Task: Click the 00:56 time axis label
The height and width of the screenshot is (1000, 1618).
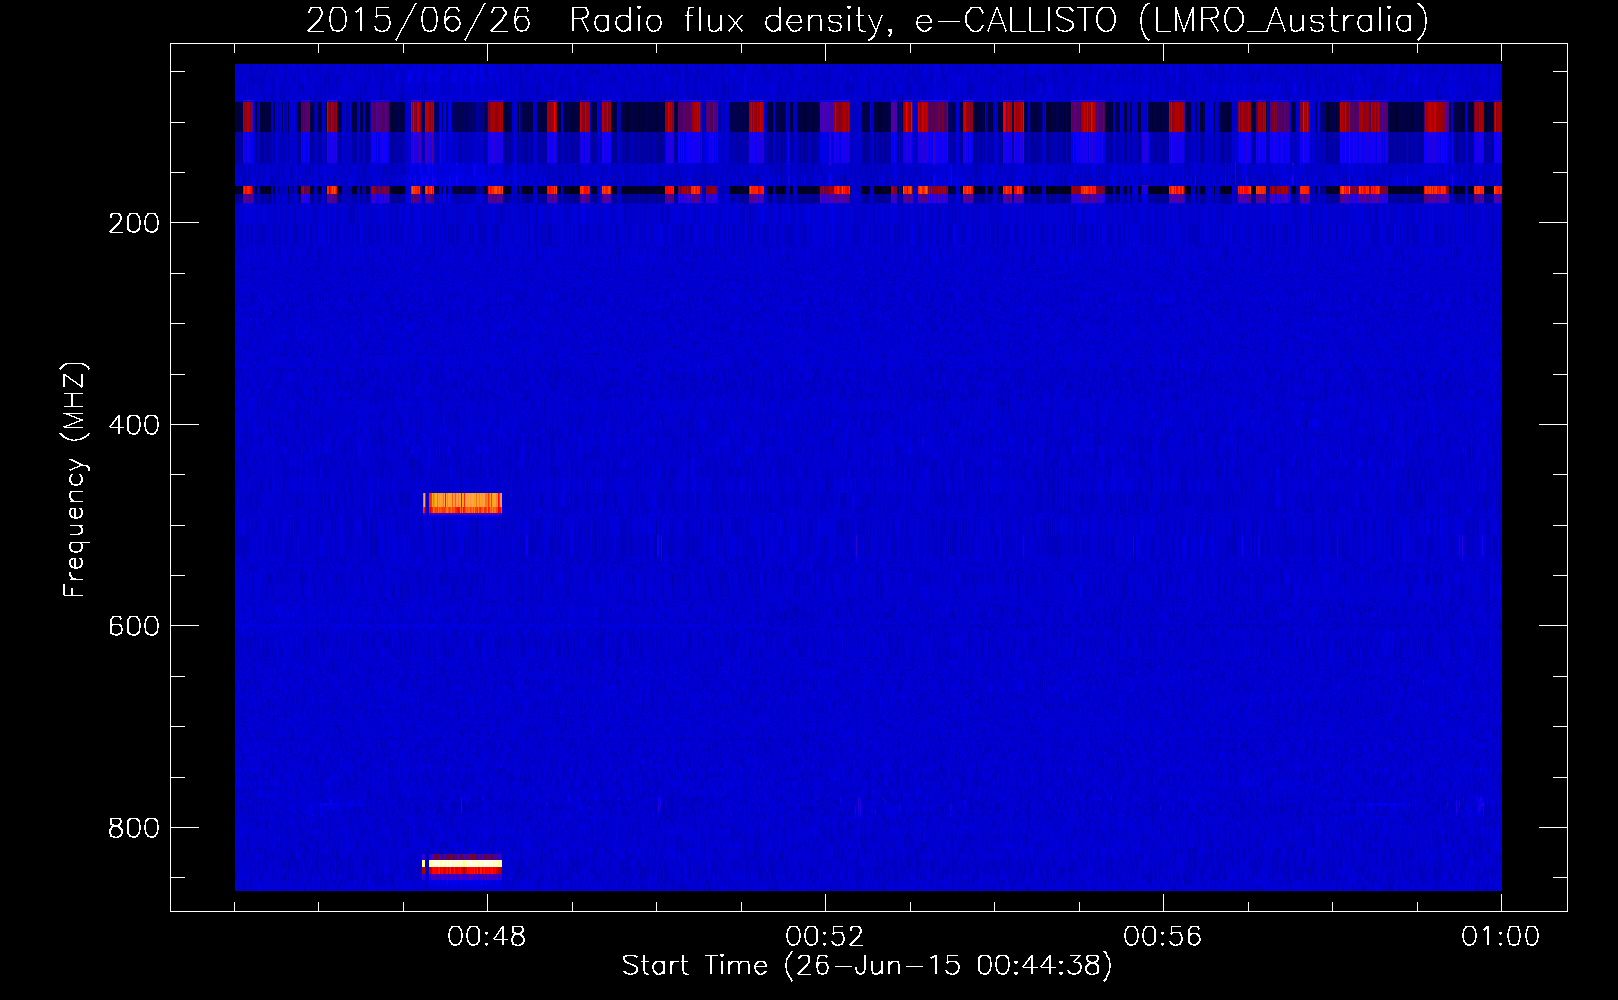Action: pos(1163,937)
